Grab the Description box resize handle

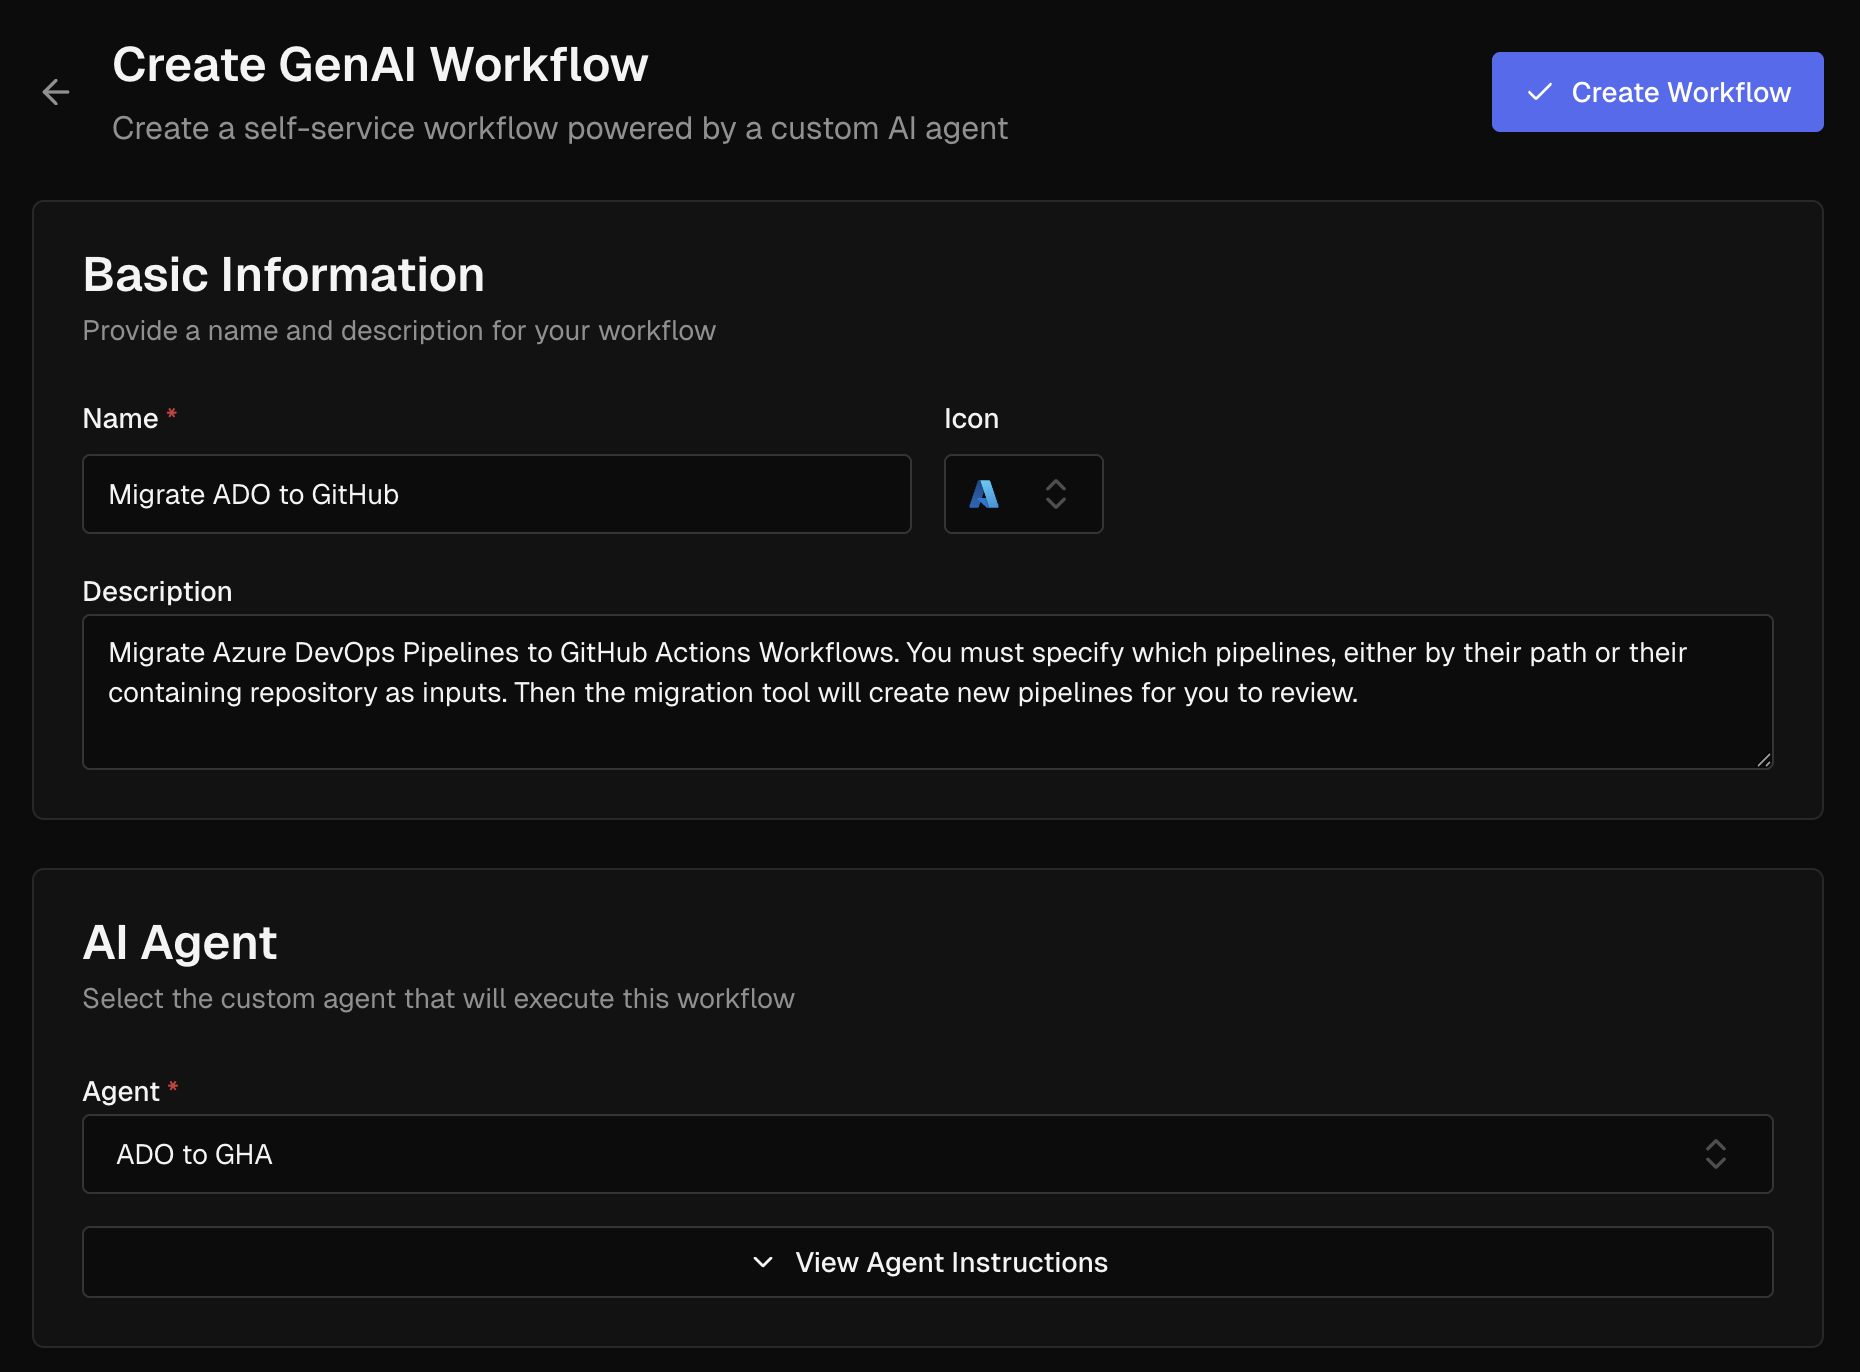coord(1764,760)
